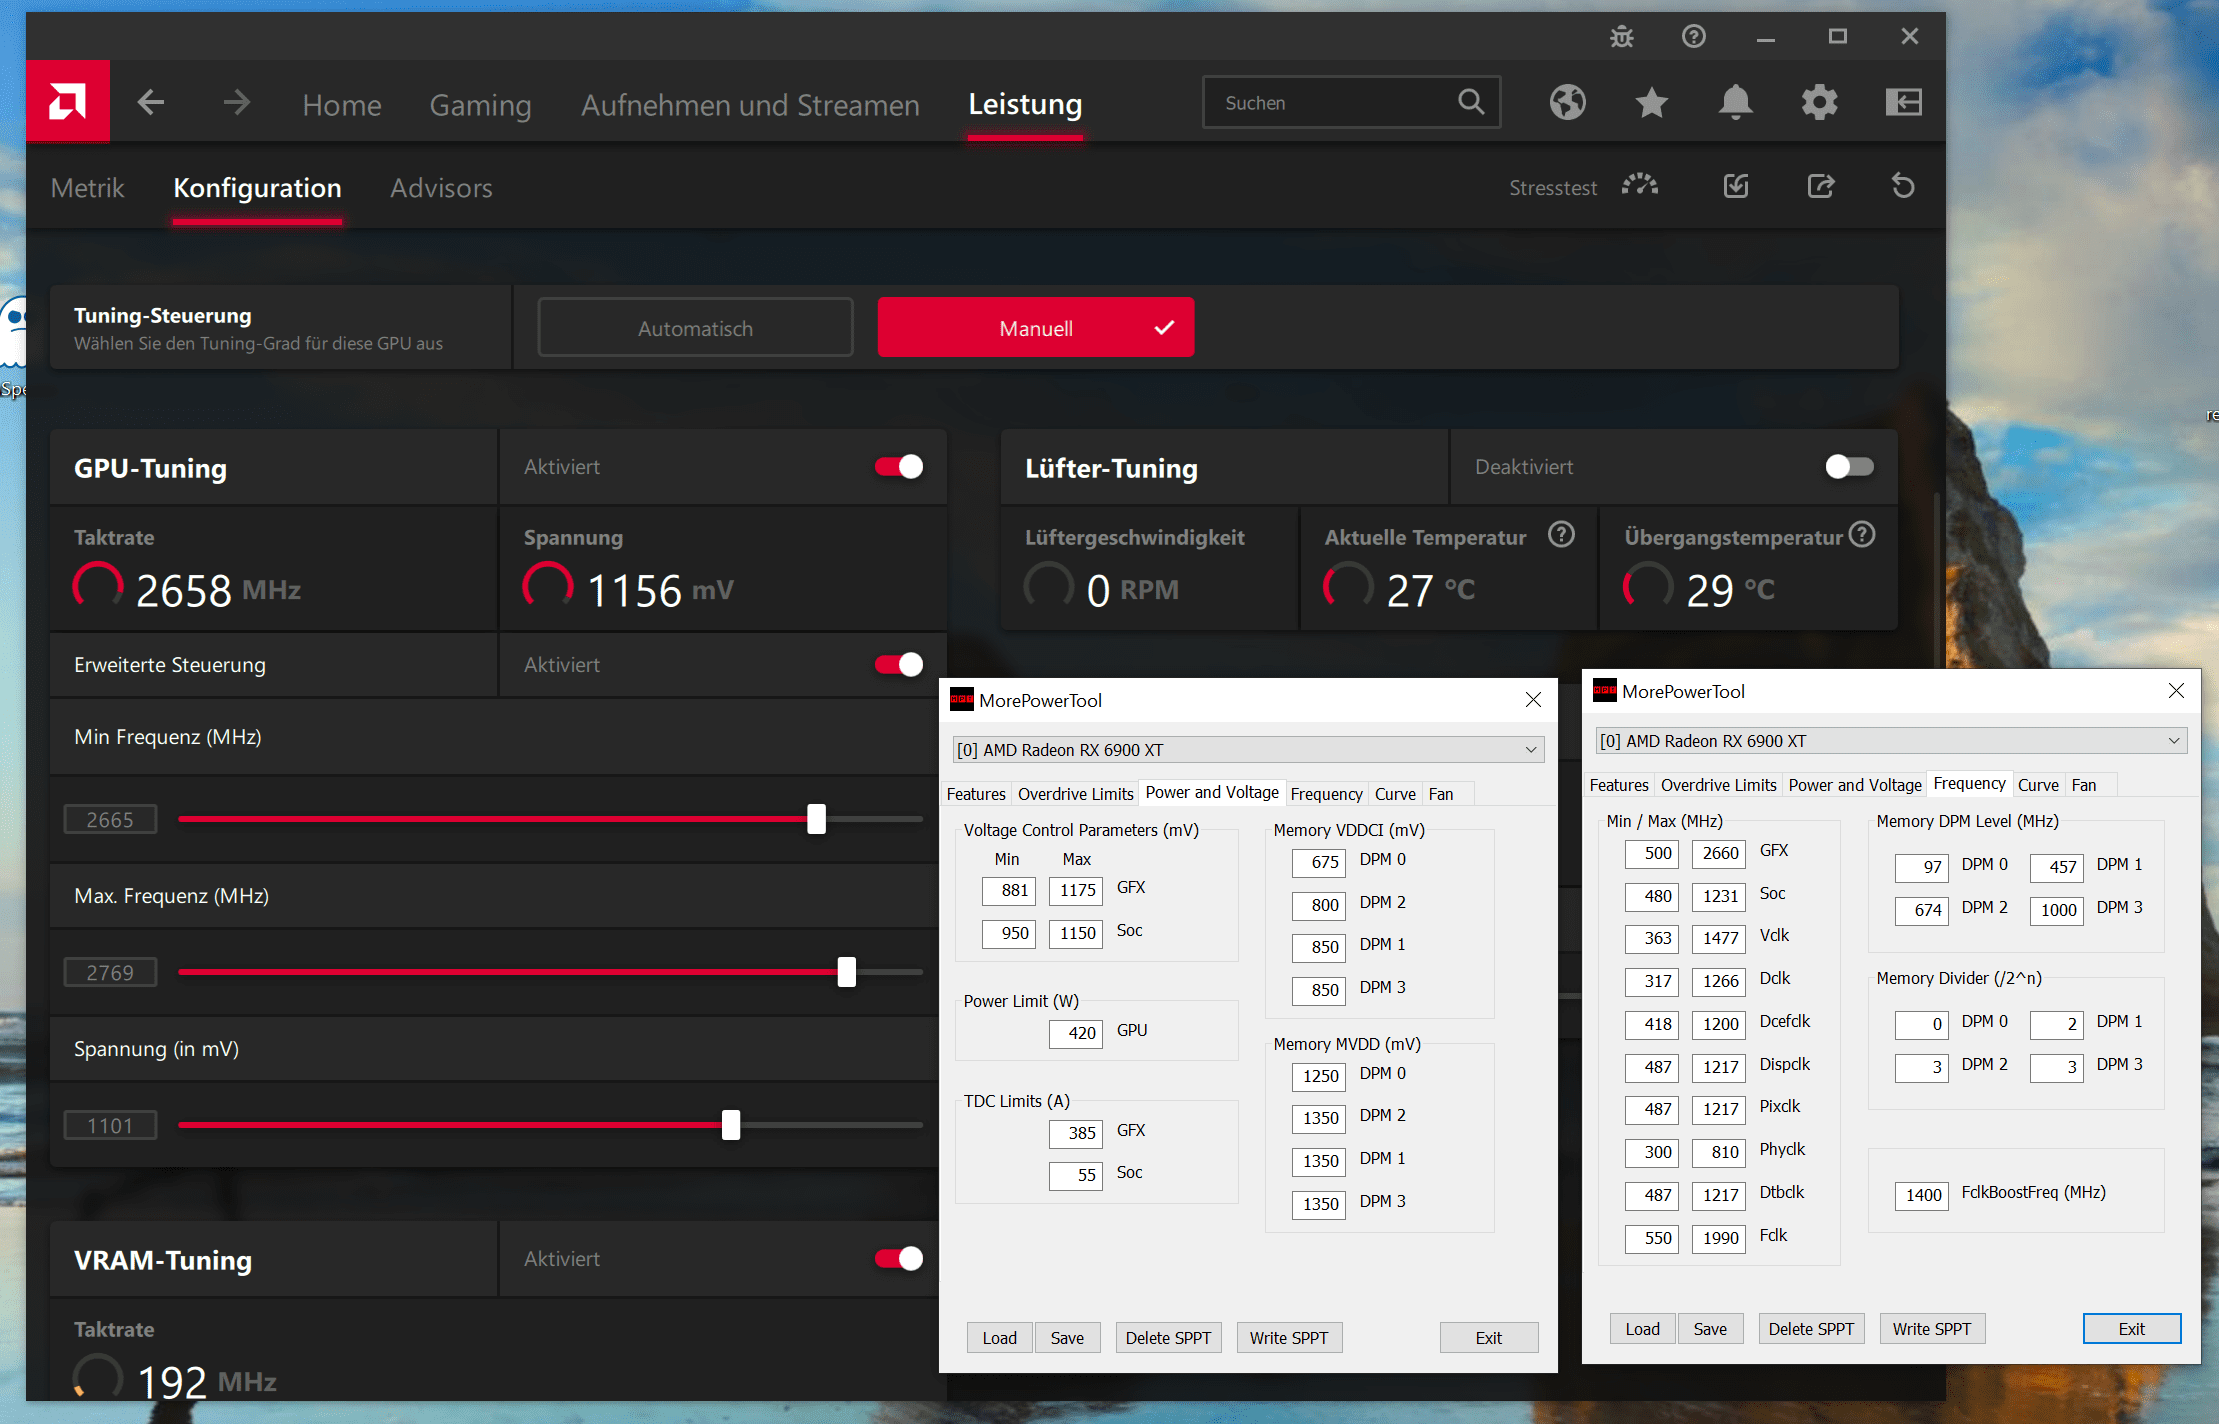Select the Automatisch tuning button
Viewport: 2219px width, 1424px height.
695,328
